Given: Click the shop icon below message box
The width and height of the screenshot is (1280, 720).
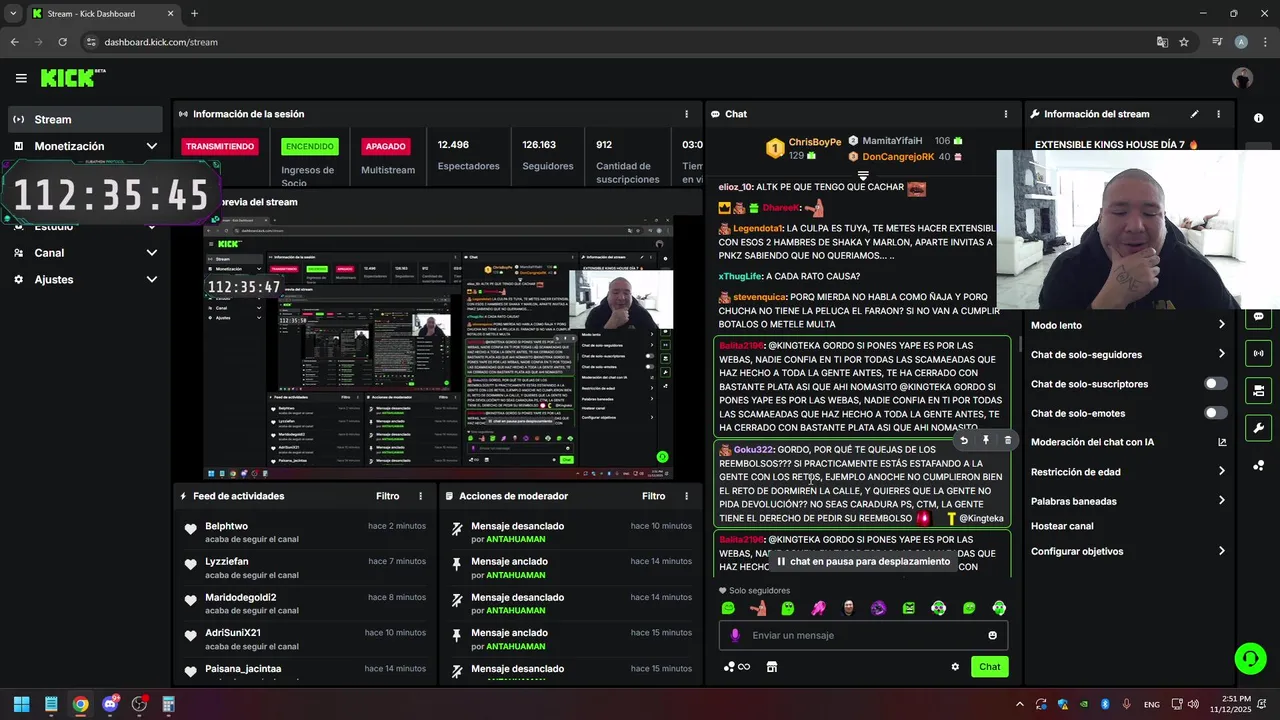Looking at the screenshot, I should (771, 667).
